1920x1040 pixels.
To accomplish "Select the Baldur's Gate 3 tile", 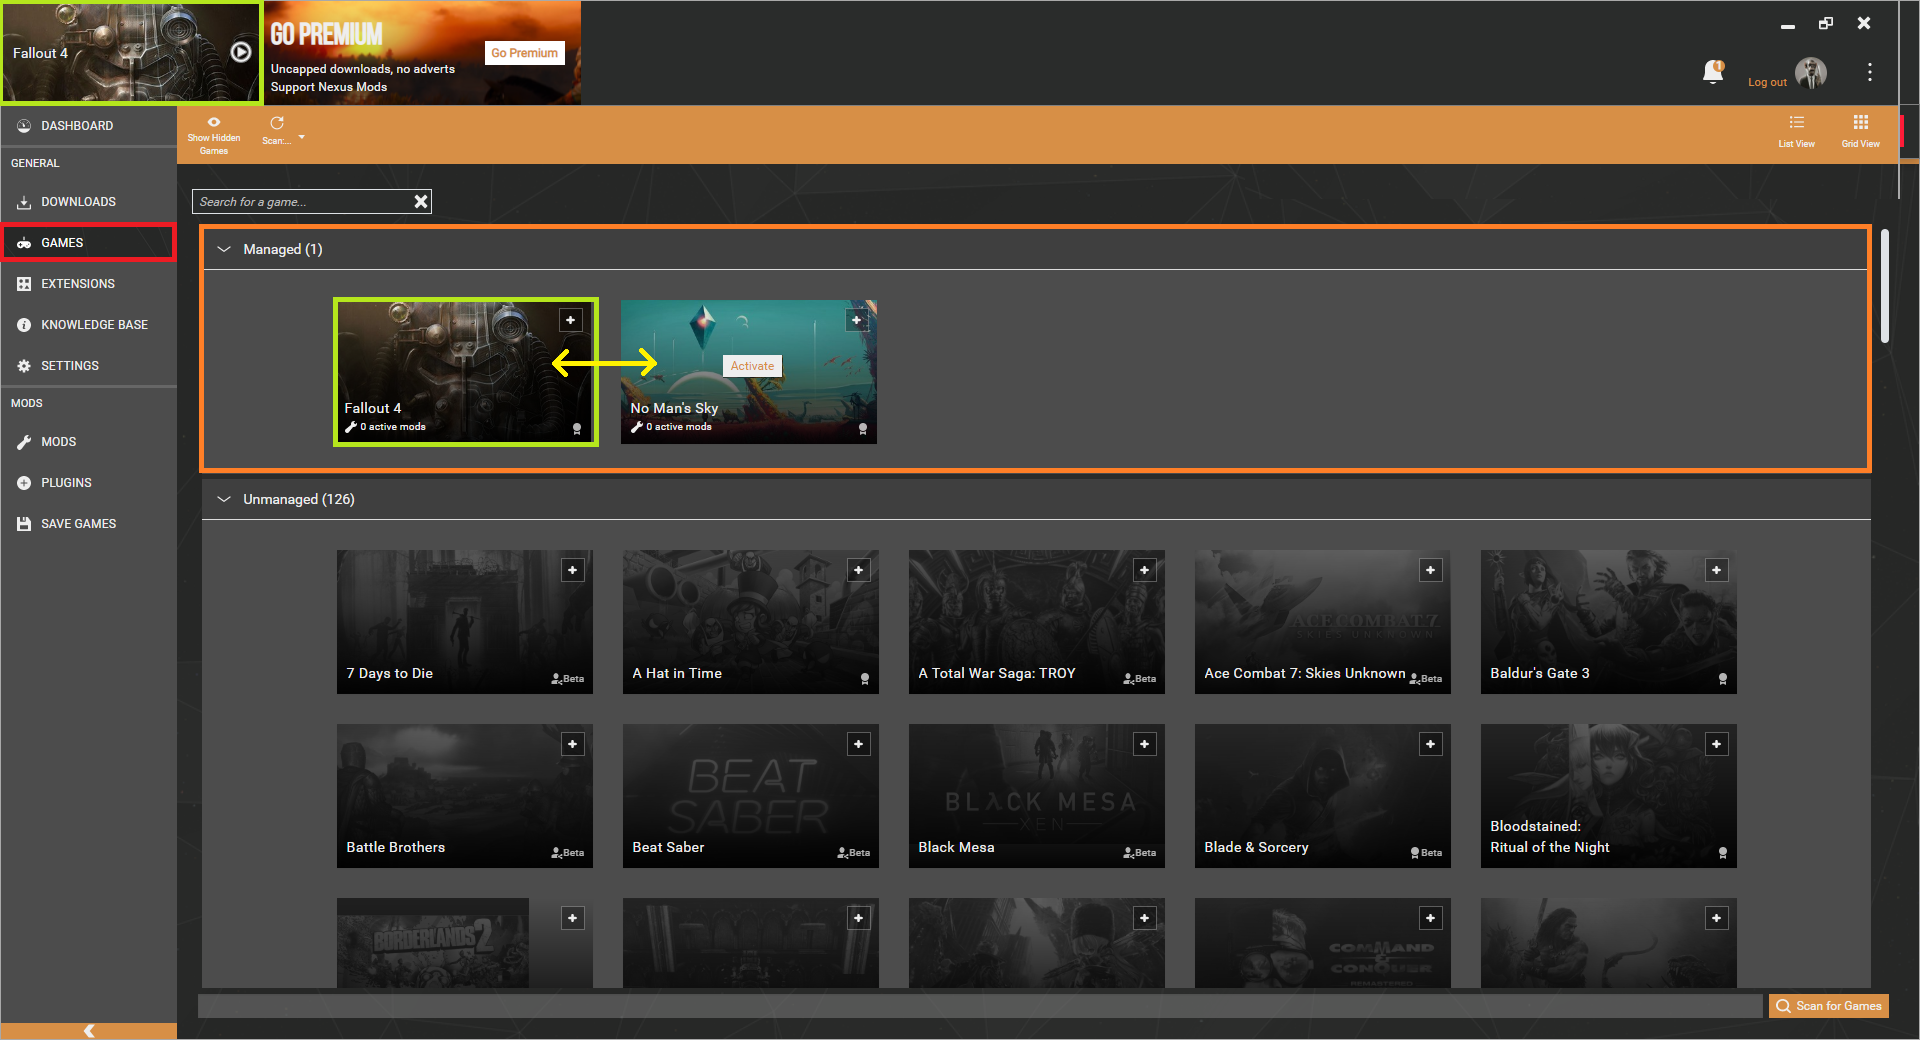I will [x=1609, y=622].
